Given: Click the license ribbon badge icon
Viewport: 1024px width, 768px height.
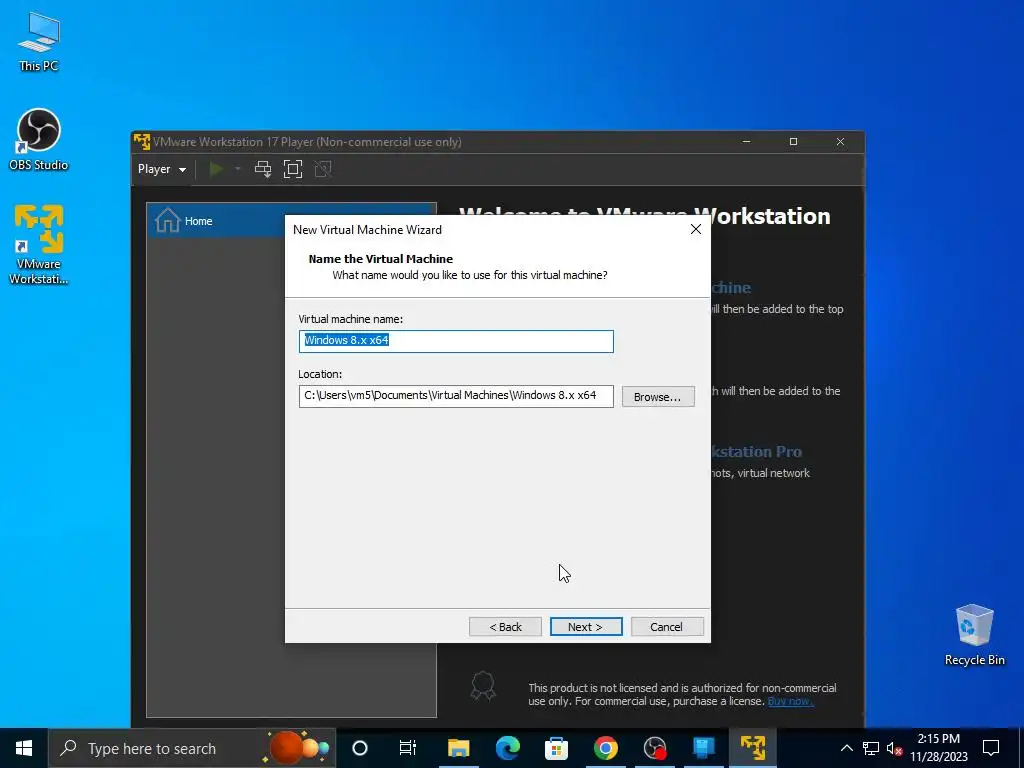Looking at the screenshot, I should tap(483, 686).
